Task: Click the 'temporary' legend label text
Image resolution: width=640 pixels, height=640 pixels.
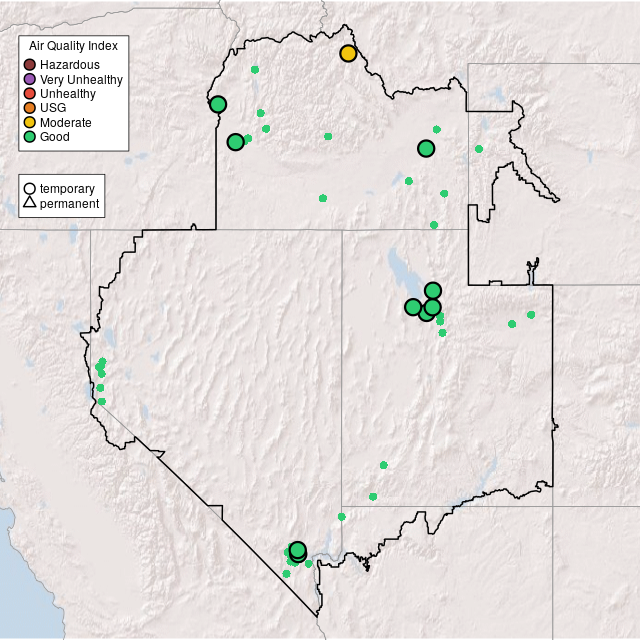Action: tap(67, 188)
